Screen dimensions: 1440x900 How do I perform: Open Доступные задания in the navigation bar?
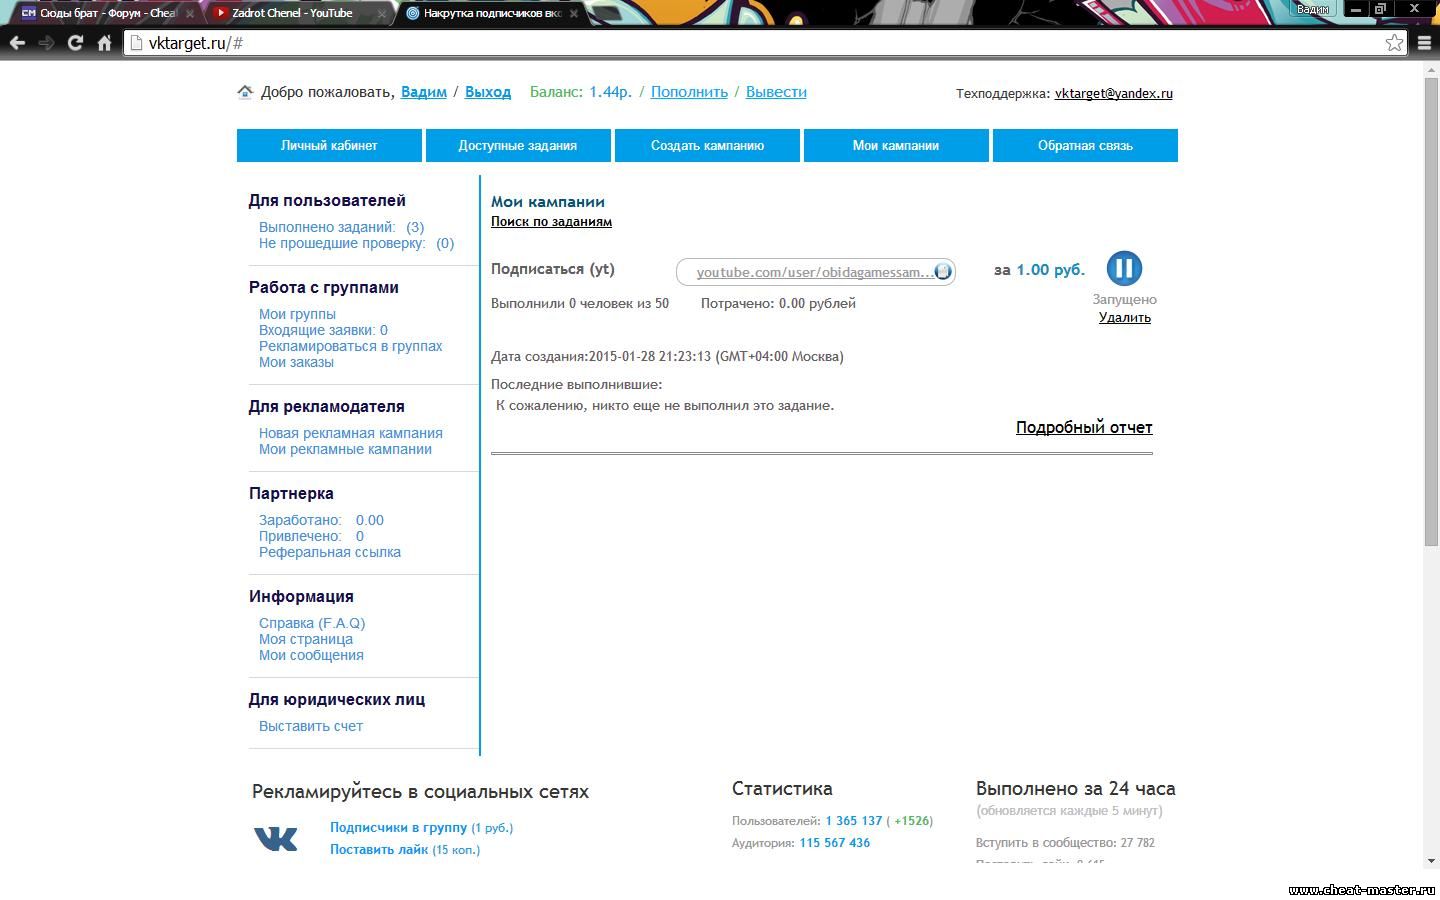(x=518, y=145)
